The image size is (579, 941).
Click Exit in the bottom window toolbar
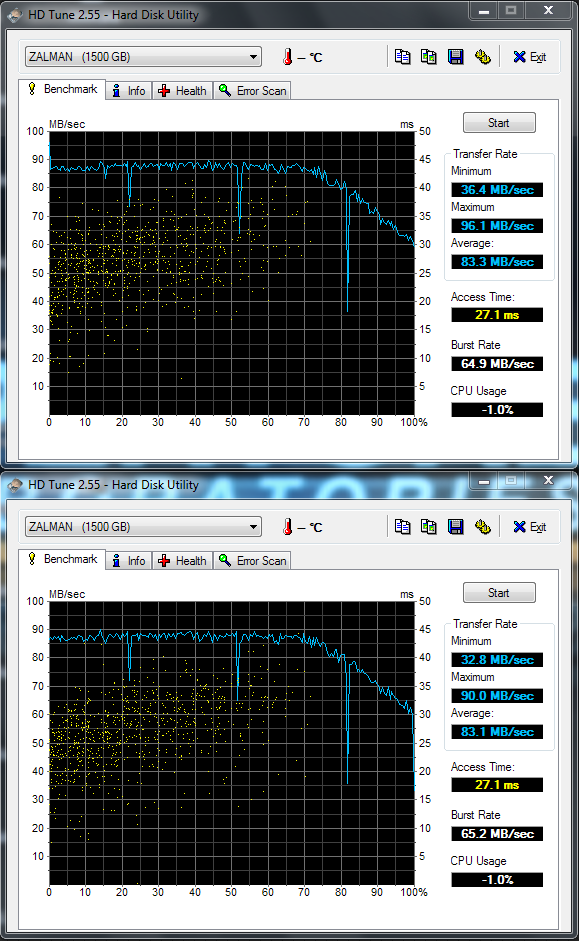point(529,527)
